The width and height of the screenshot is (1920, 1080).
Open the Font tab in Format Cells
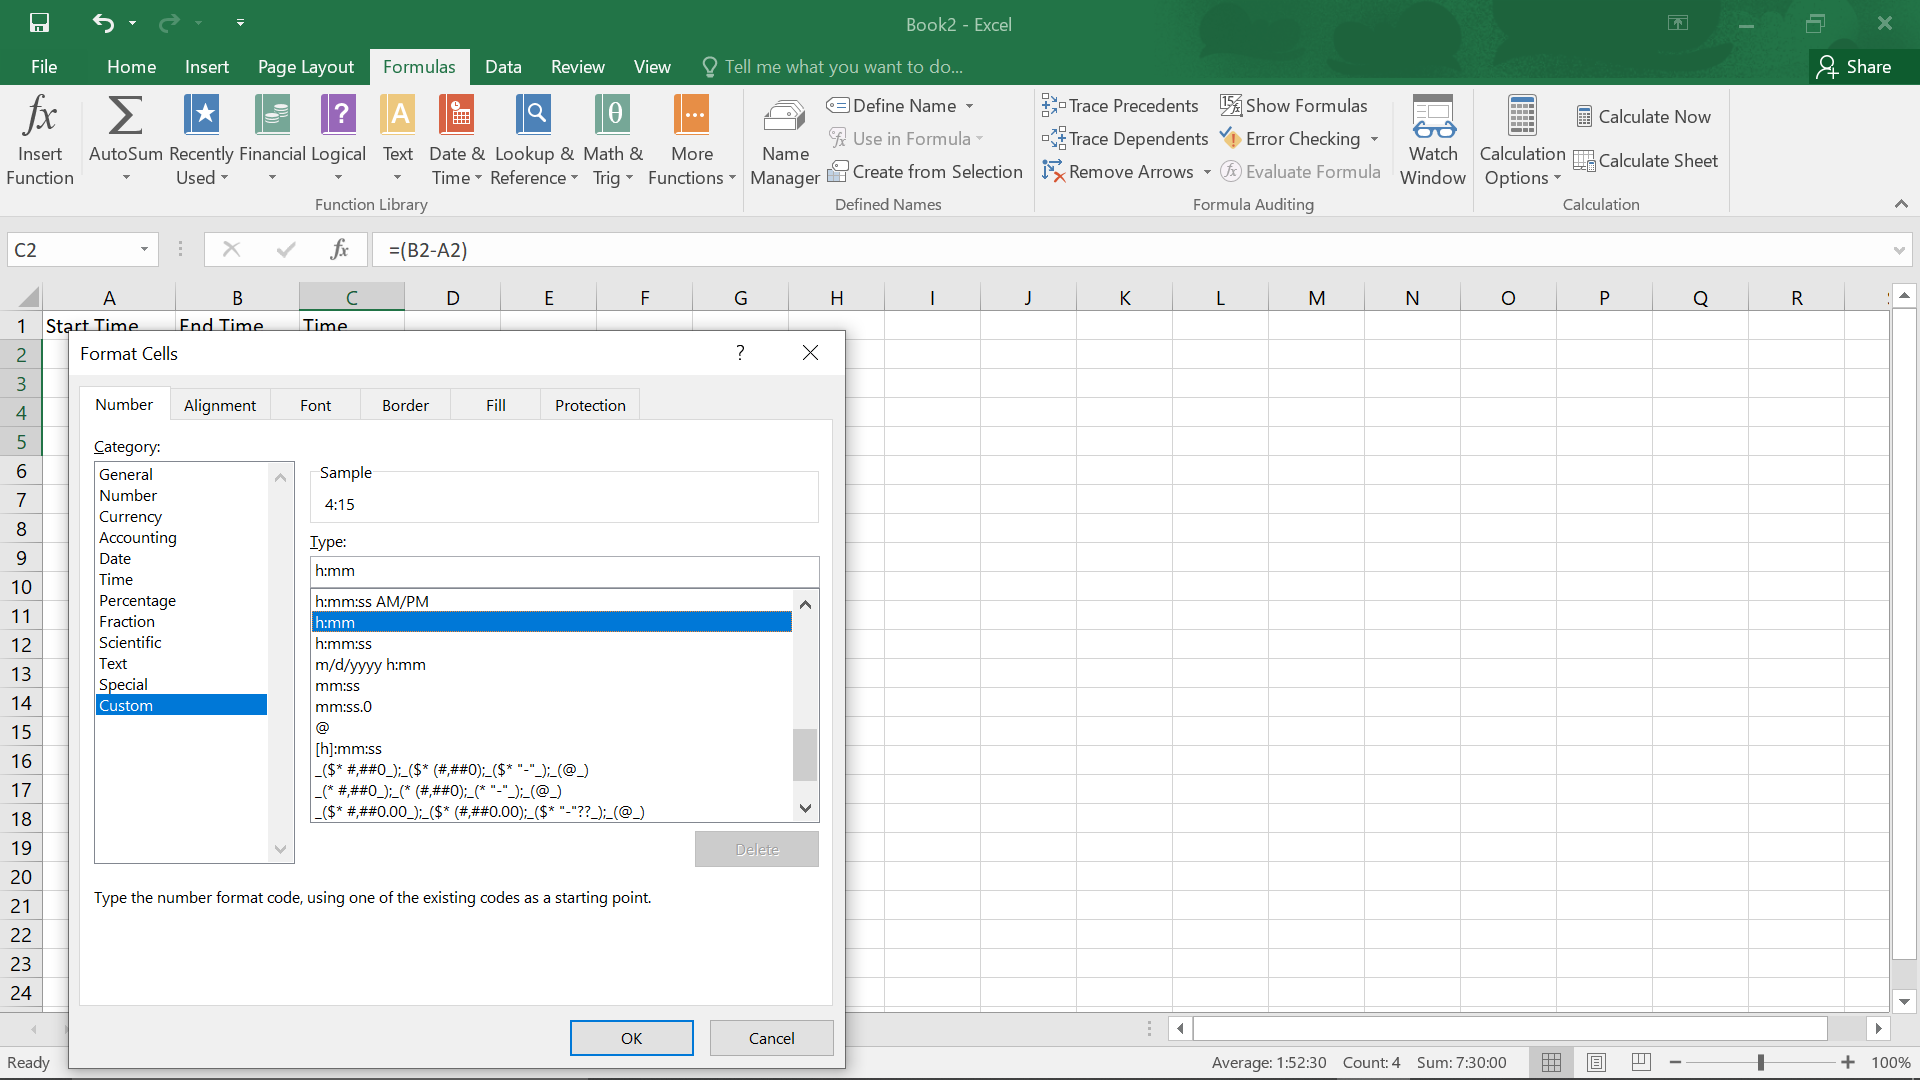click(x=315, y=405)
